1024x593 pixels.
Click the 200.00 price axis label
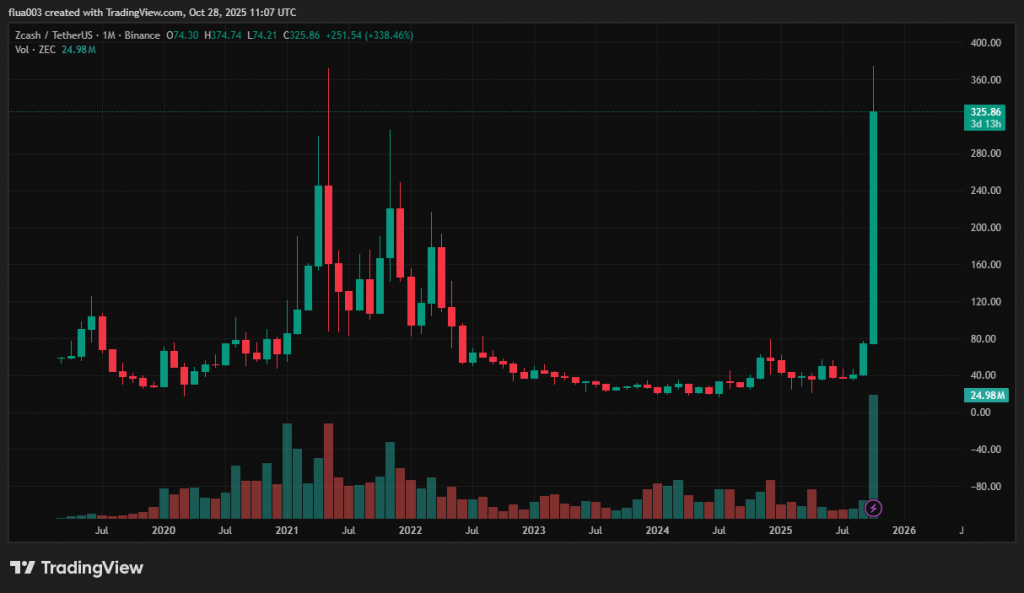point(984,228)
